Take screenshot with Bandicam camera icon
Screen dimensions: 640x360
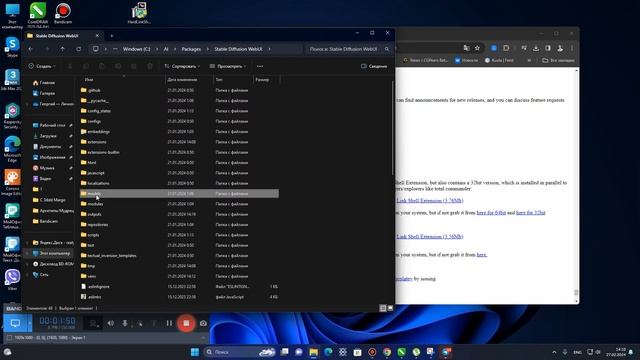203,323
